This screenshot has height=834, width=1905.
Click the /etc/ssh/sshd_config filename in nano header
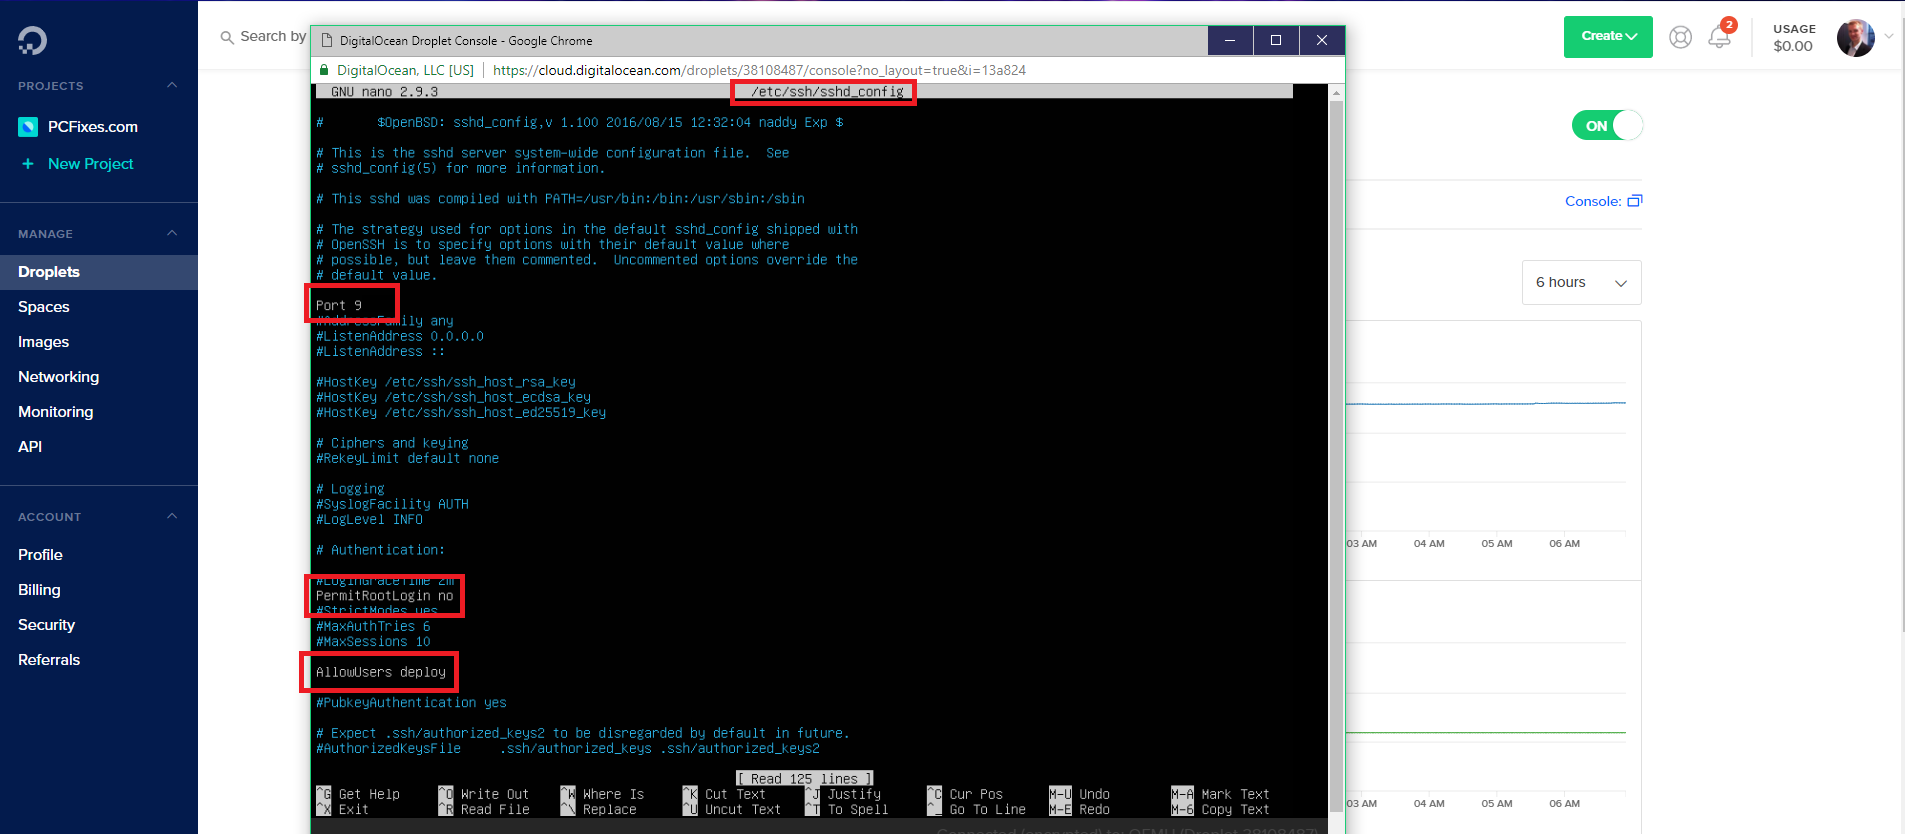[827, 92]
